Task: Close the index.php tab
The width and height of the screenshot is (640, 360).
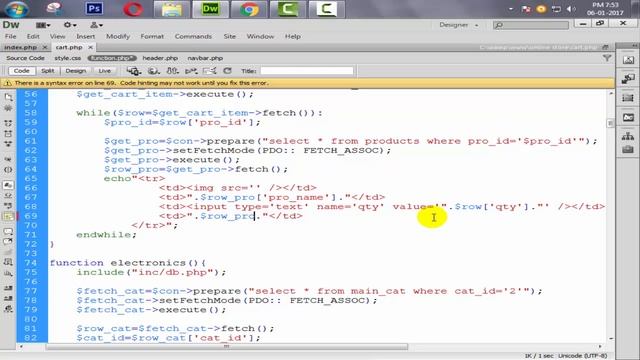Action: 45,47
